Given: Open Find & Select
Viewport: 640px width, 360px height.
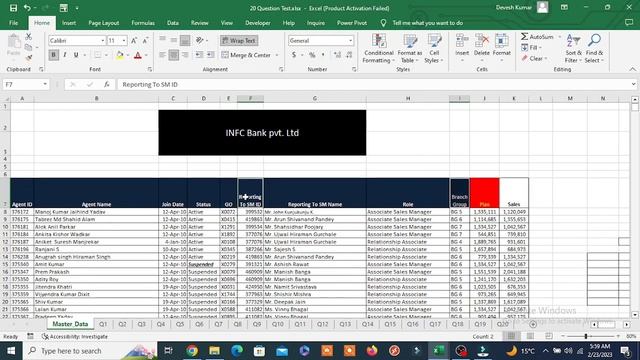Looking at the screenshot, I should pyautogui.click(x=594, y=49).
